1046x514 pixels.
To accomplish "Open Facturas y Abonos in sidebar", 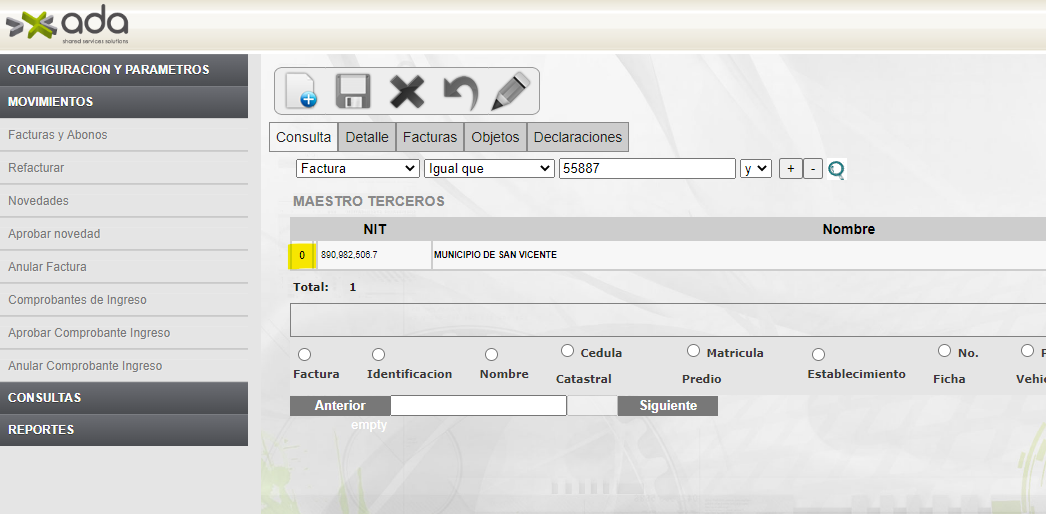I will click(x=58, y=135).
